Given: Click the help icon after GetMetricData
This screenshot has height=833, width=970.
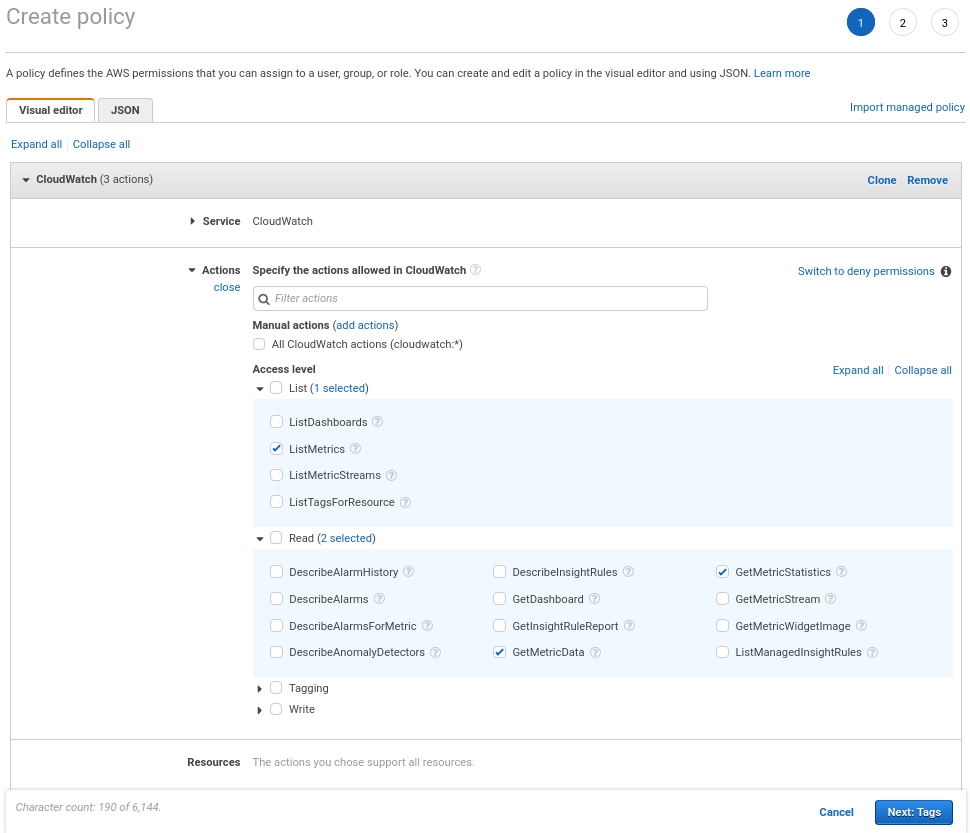Looking at the screenshot, I should tap(595, 652).
